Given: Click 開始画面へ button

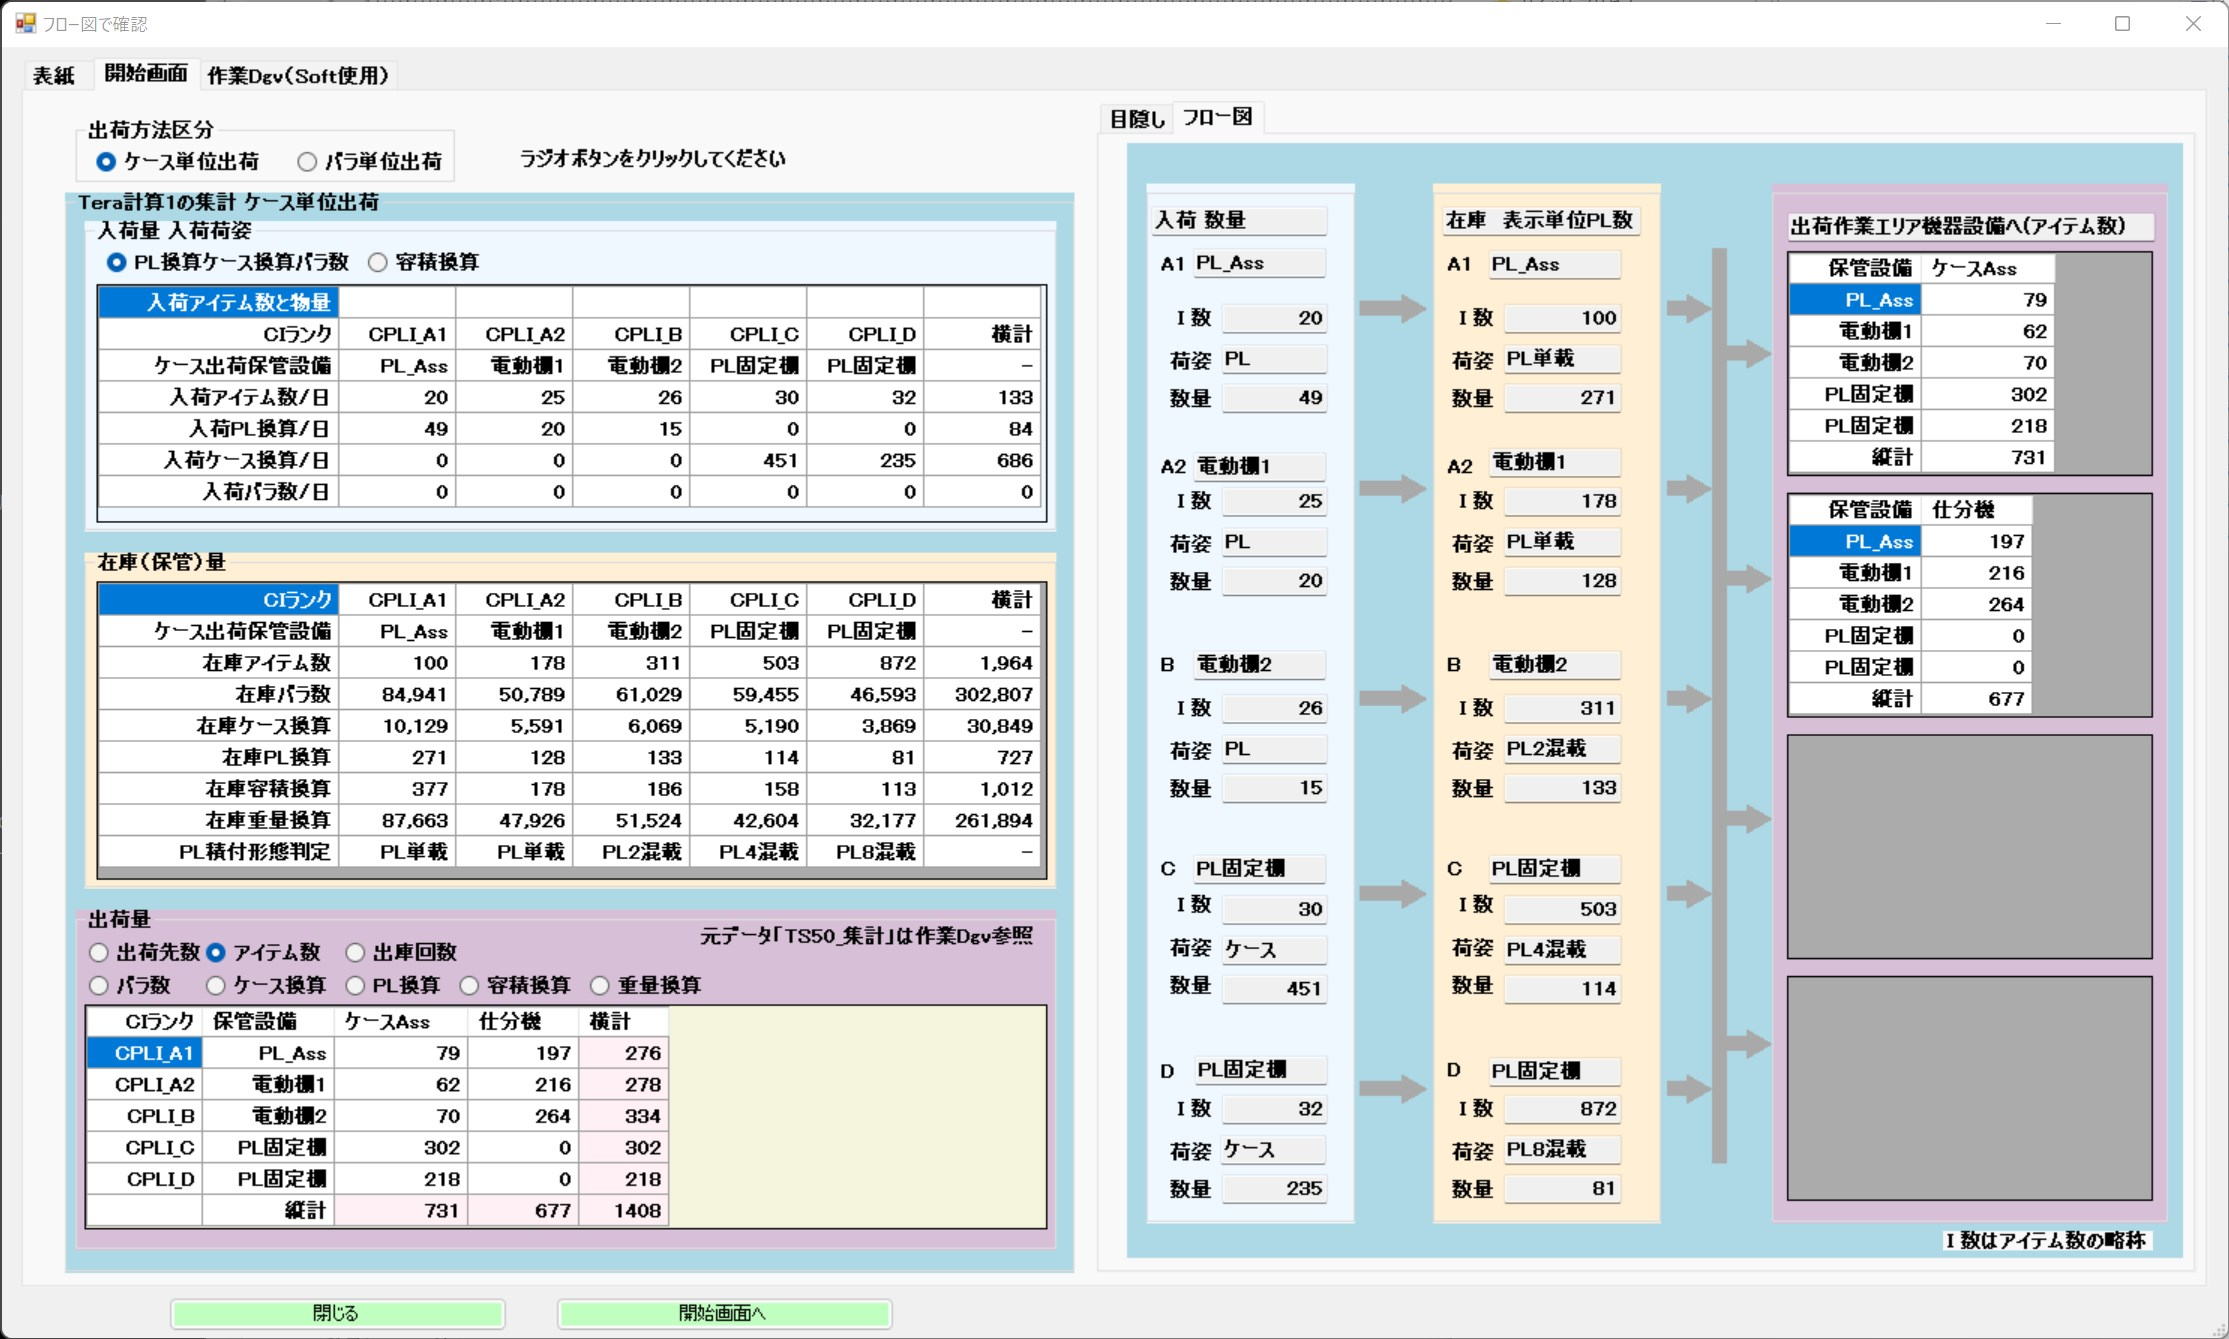Looking at the screenshot, I should pos(723,1313).
